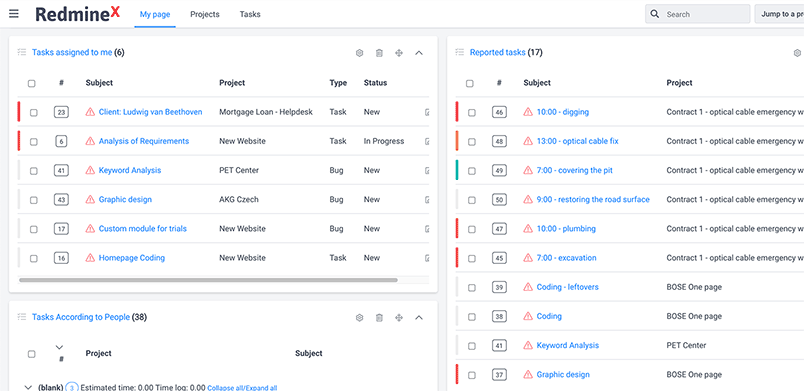The height and width of the screenshot is (391, 804).
Task: Click list icon before Tasks assigned to me
Action: click(x=22, y=52)
